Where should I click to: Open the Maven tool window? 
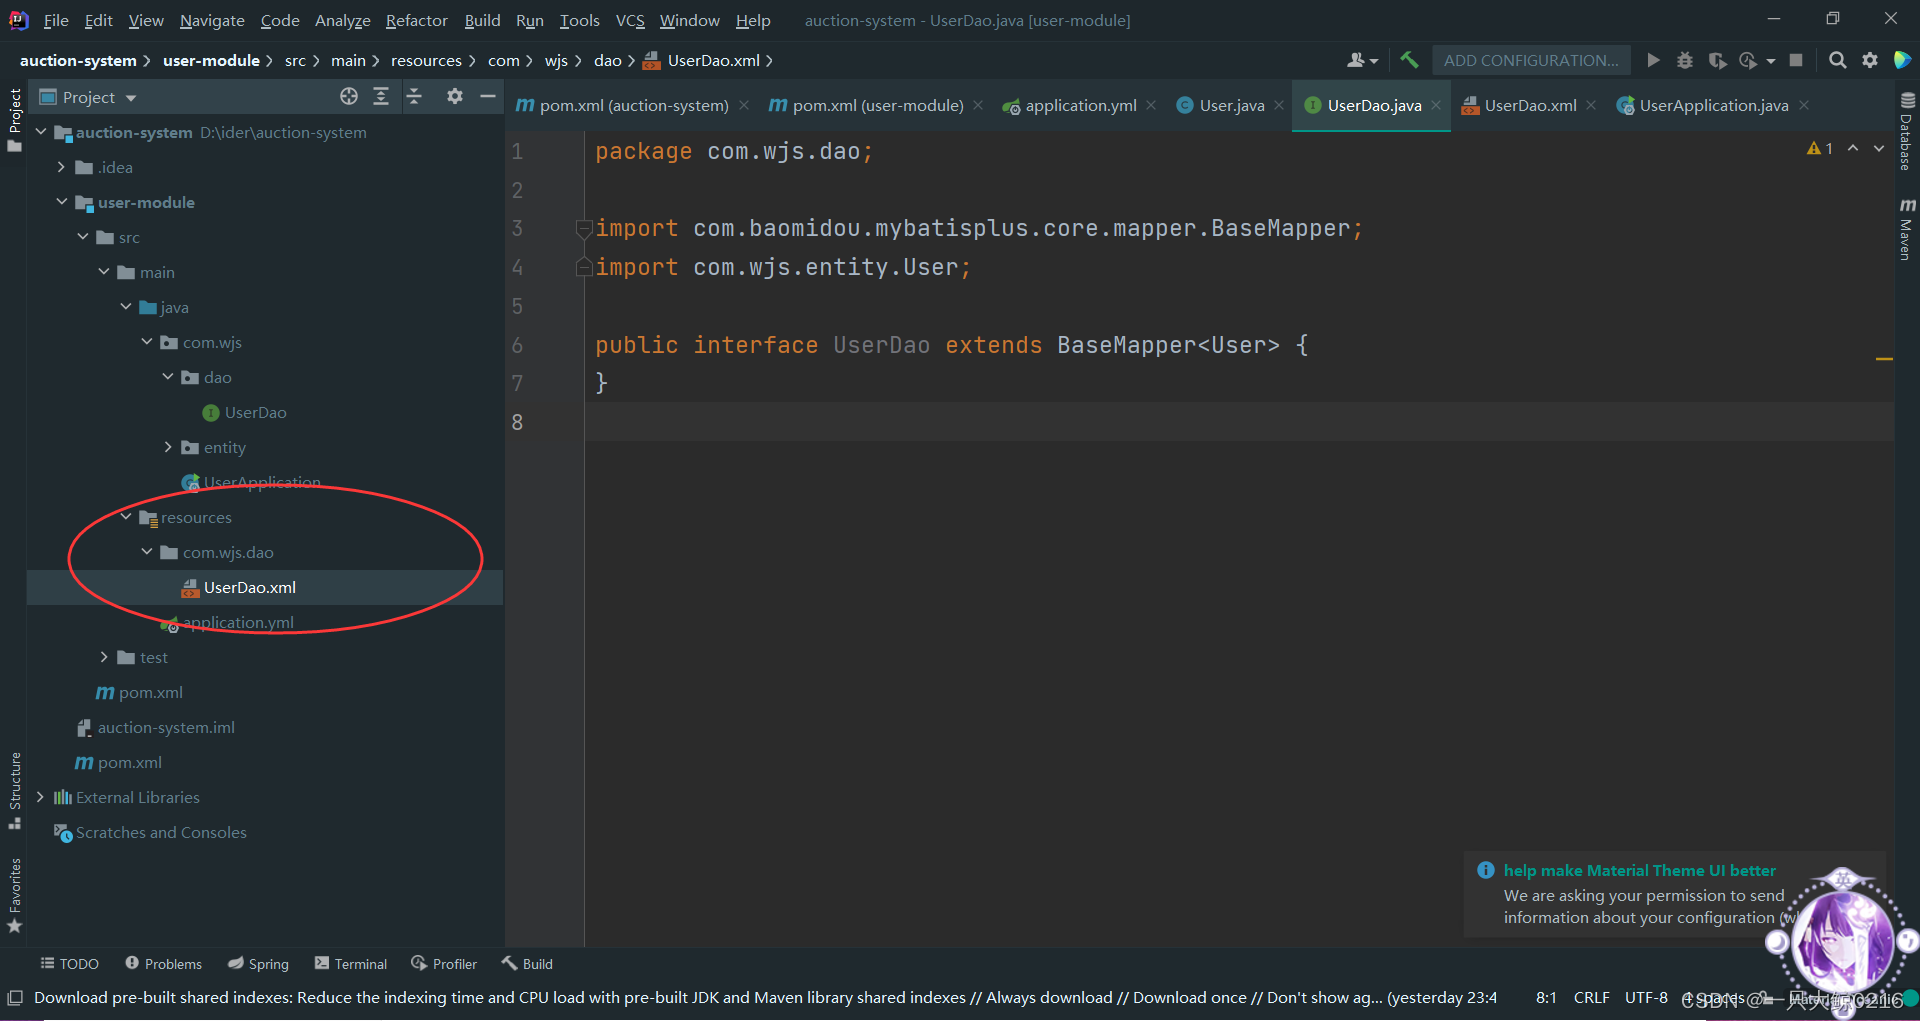point(1907,229)
